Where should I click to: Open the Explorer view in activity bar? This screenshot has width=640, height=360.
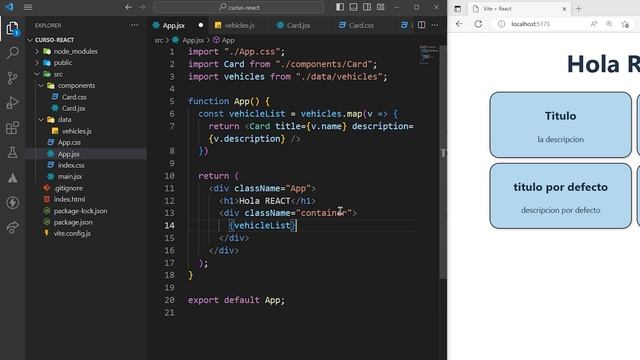[12, 28]
